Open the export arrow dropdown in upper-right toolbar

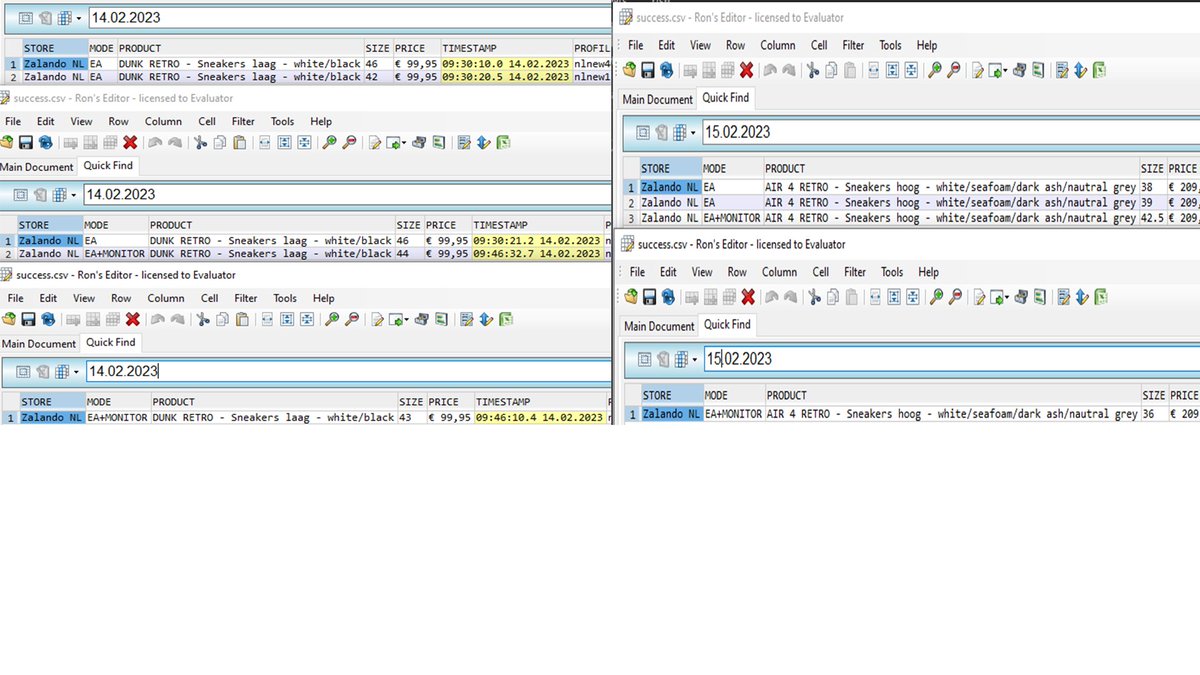1006,70
